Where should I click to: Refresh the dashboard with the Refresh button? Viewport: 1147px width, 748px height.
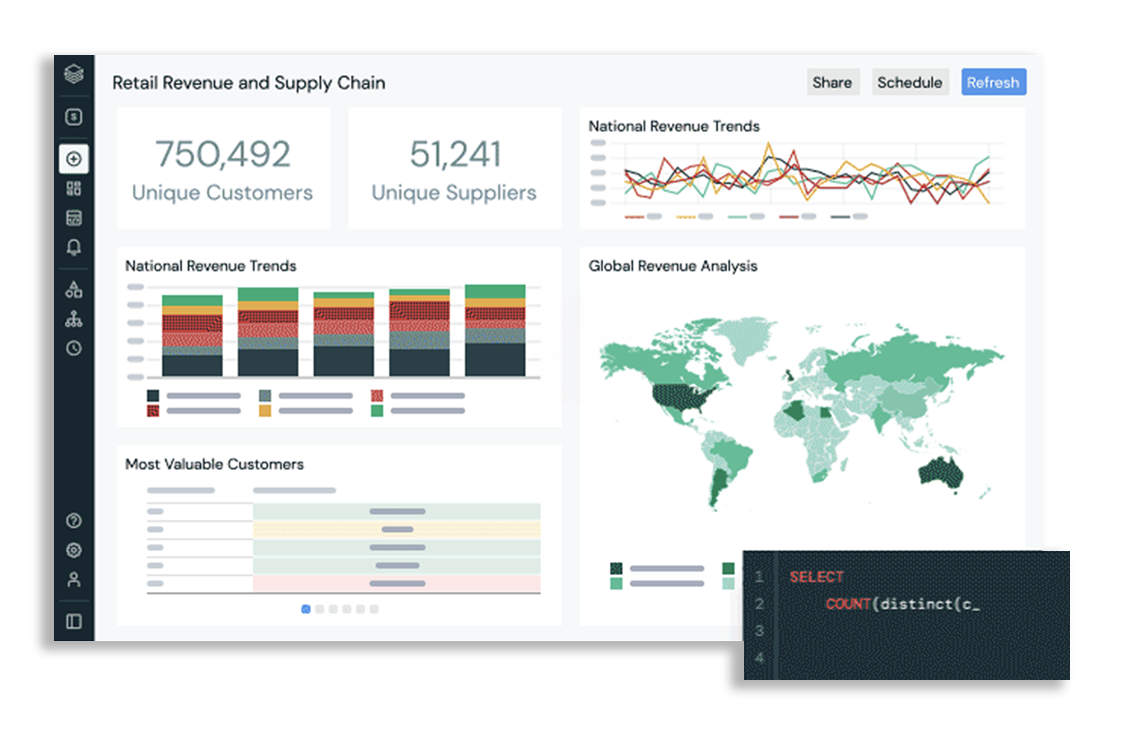tap(993, 83)
